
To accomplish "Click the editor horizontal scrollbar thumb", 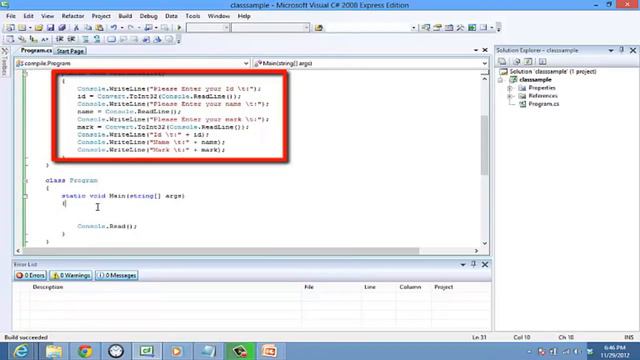I will (x=222, y=251).
